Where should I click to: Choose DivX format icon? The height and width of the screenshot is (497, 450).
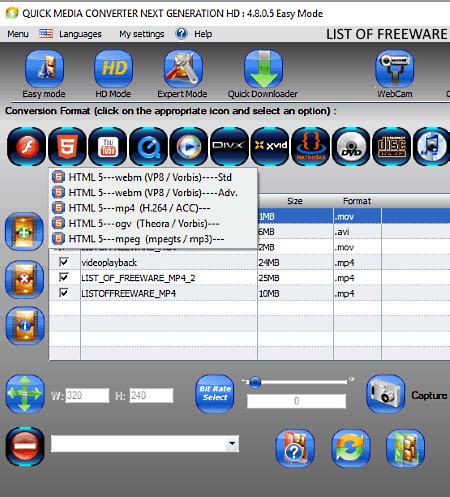tap(229, 146)
